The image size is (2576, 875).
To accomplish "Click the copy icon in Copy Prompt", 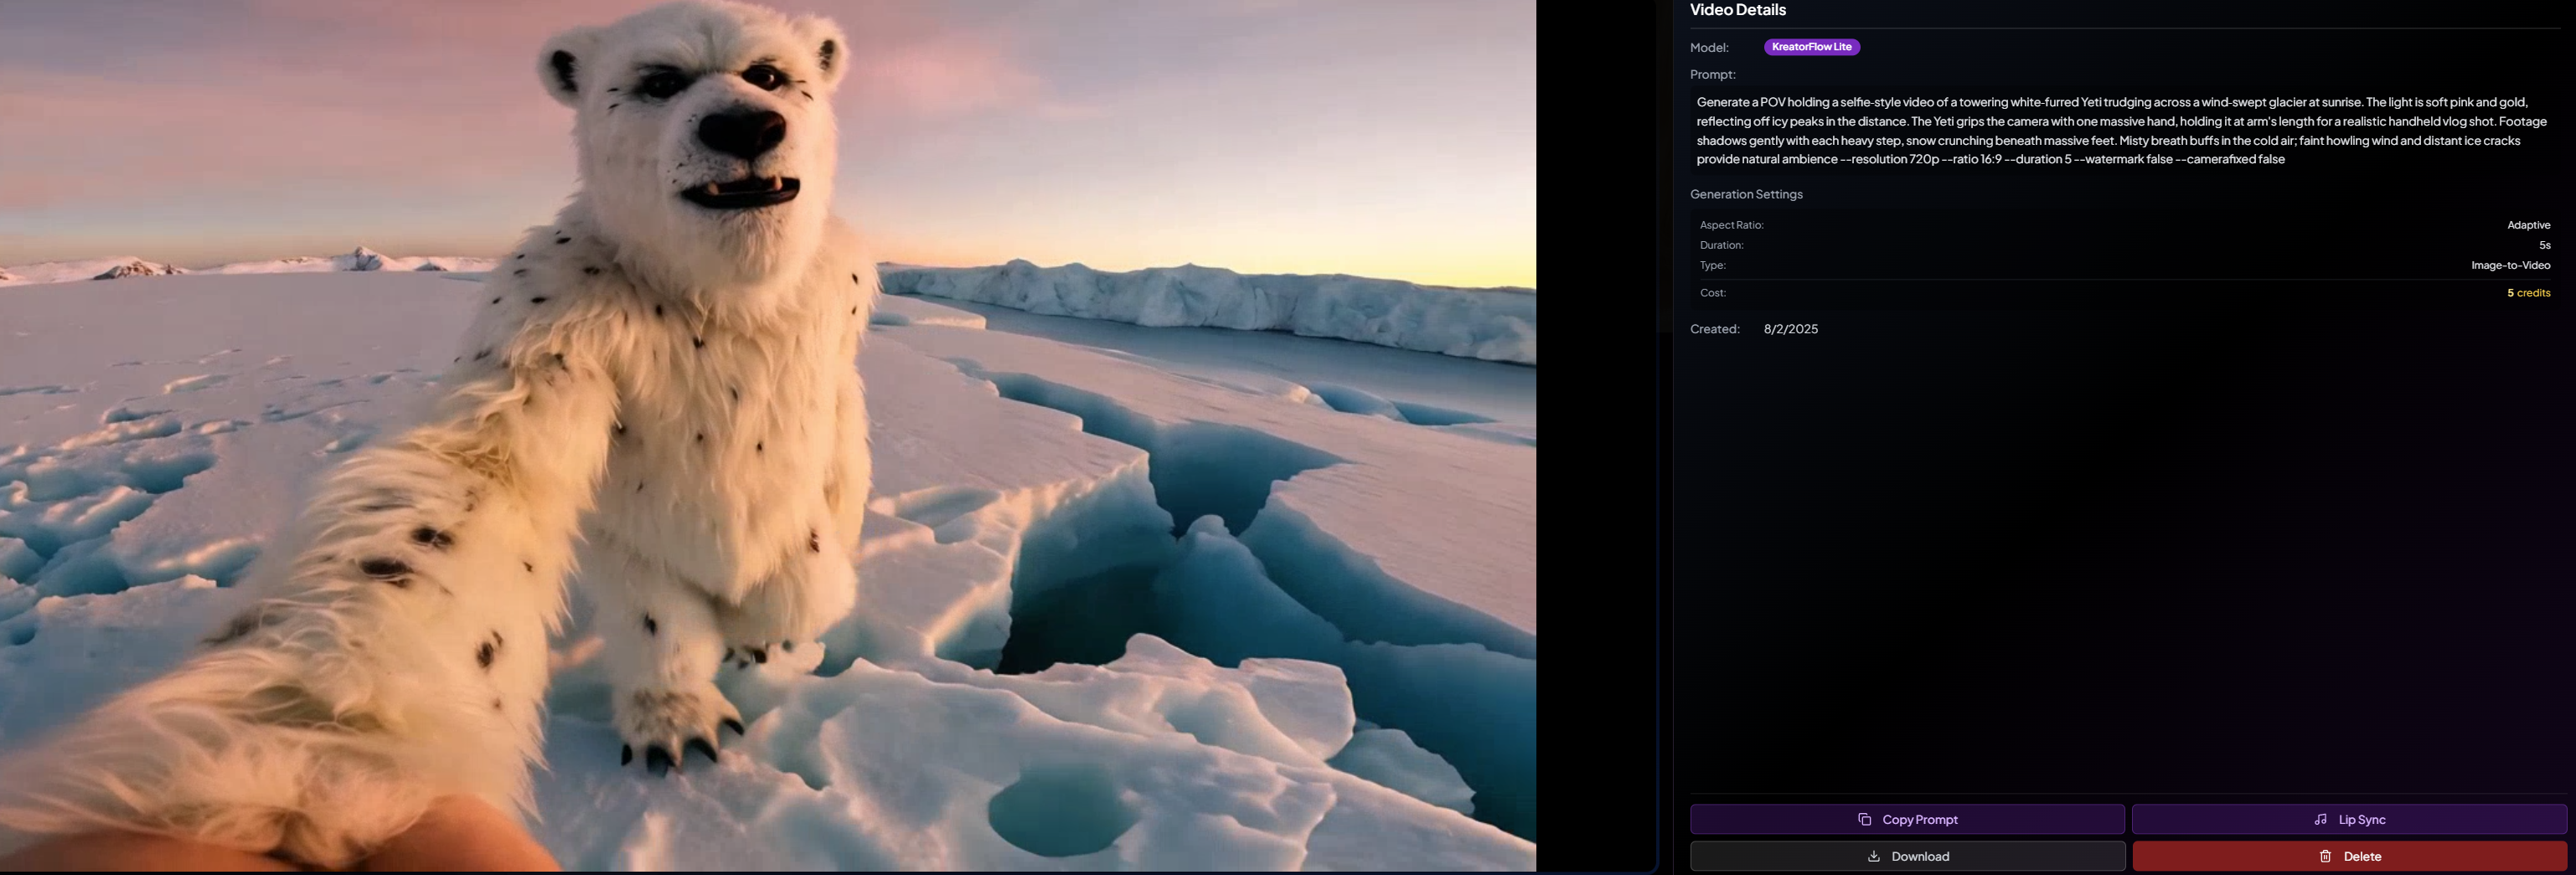I will point(1864,819).
